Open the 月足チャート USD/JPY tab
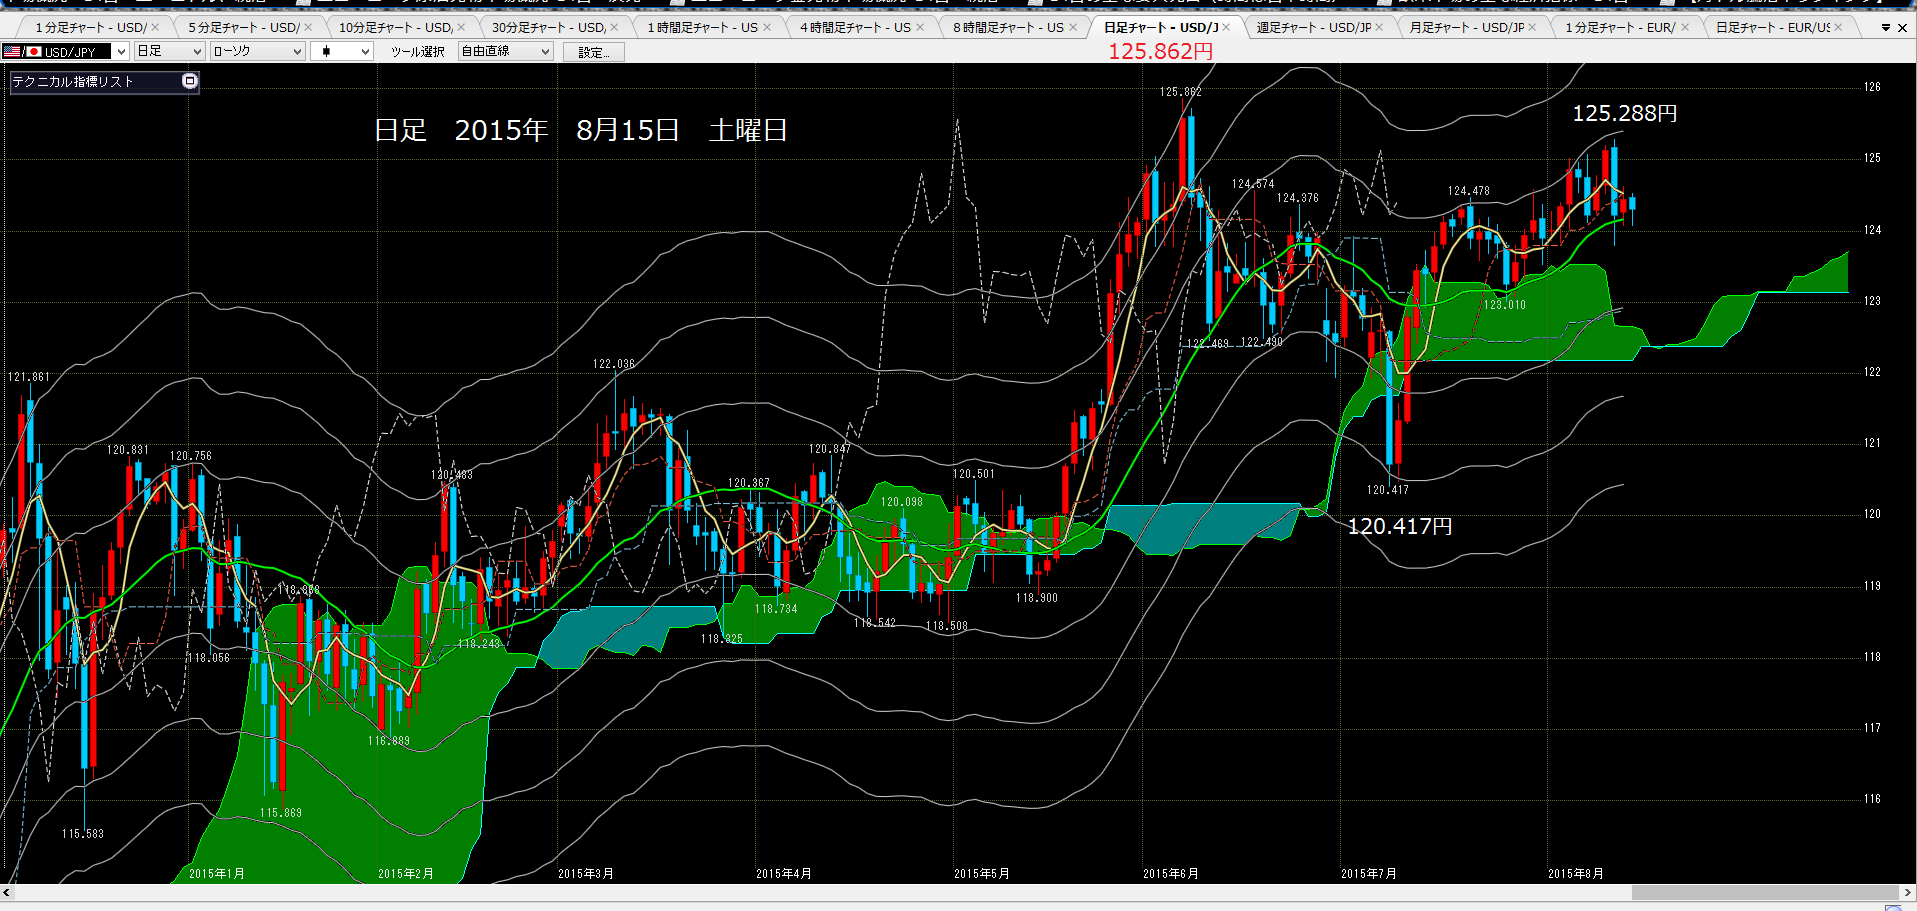 pyautogui.click(x=1467, y=27)
